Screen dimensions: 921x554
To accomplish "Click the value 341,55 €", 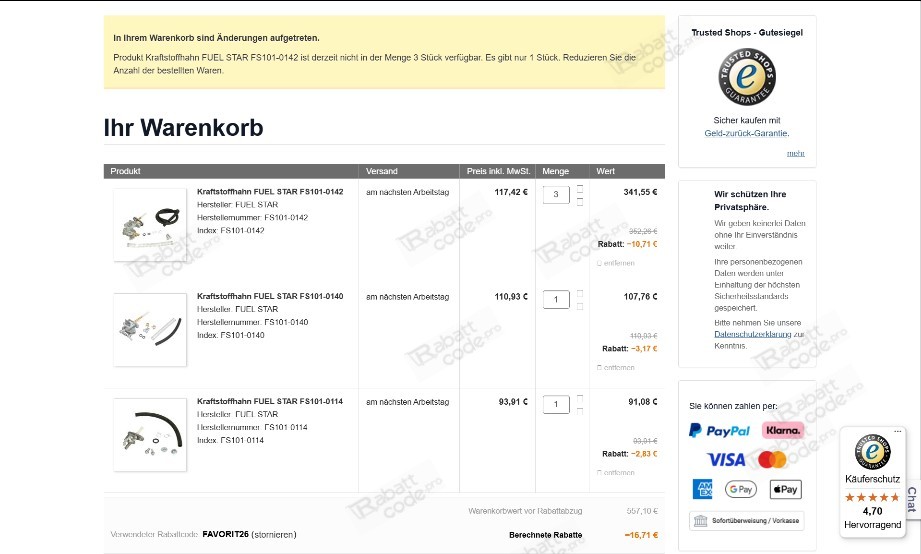I will [640, 192].
